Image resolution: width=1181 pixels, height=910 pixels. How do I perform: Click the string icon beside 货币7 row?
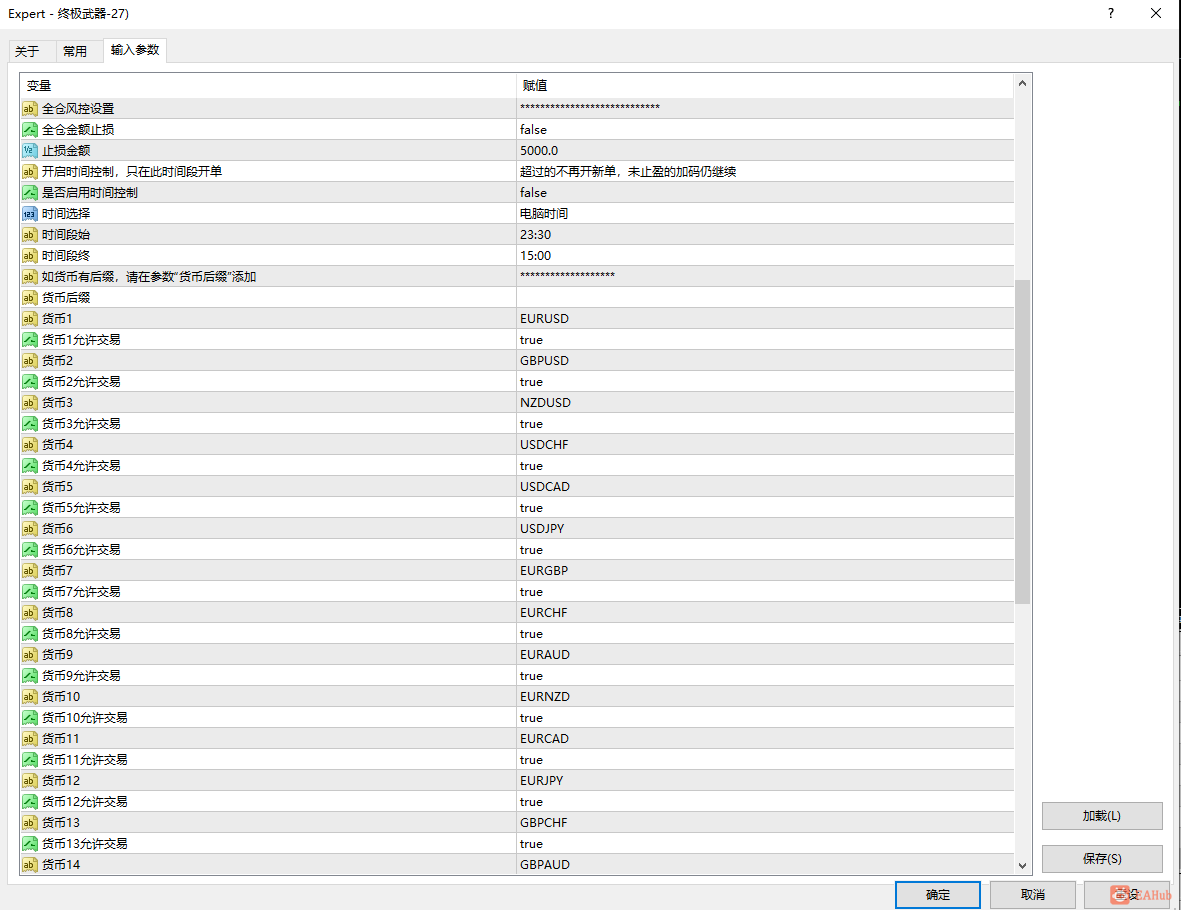tap(29, 571)
